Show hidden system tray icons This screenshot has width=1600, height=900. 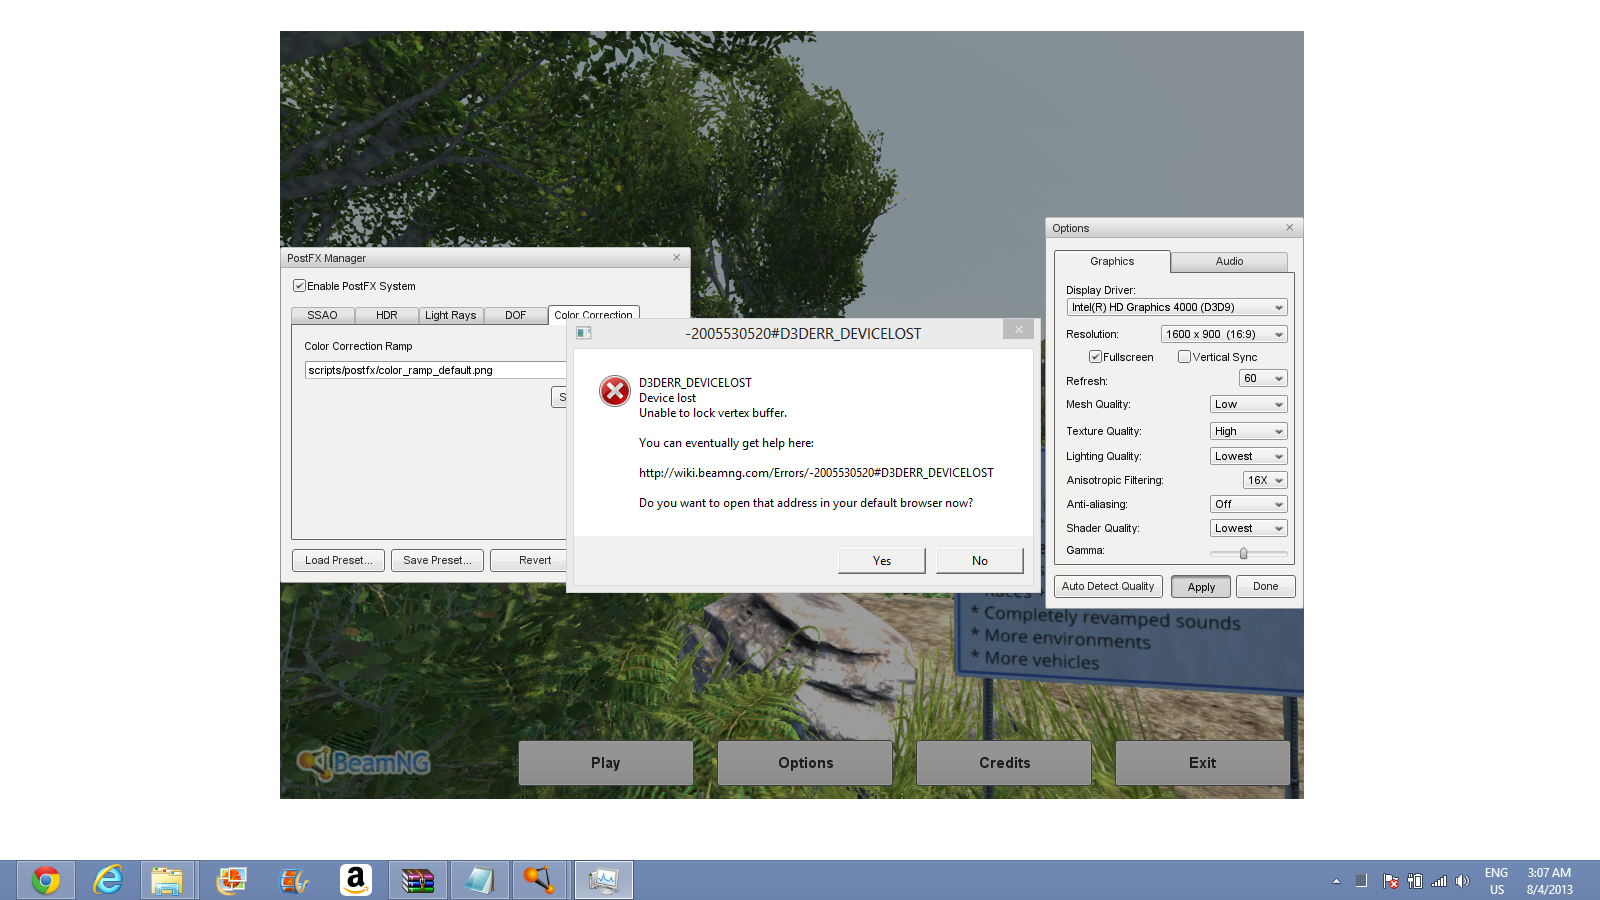point(1336,881)
